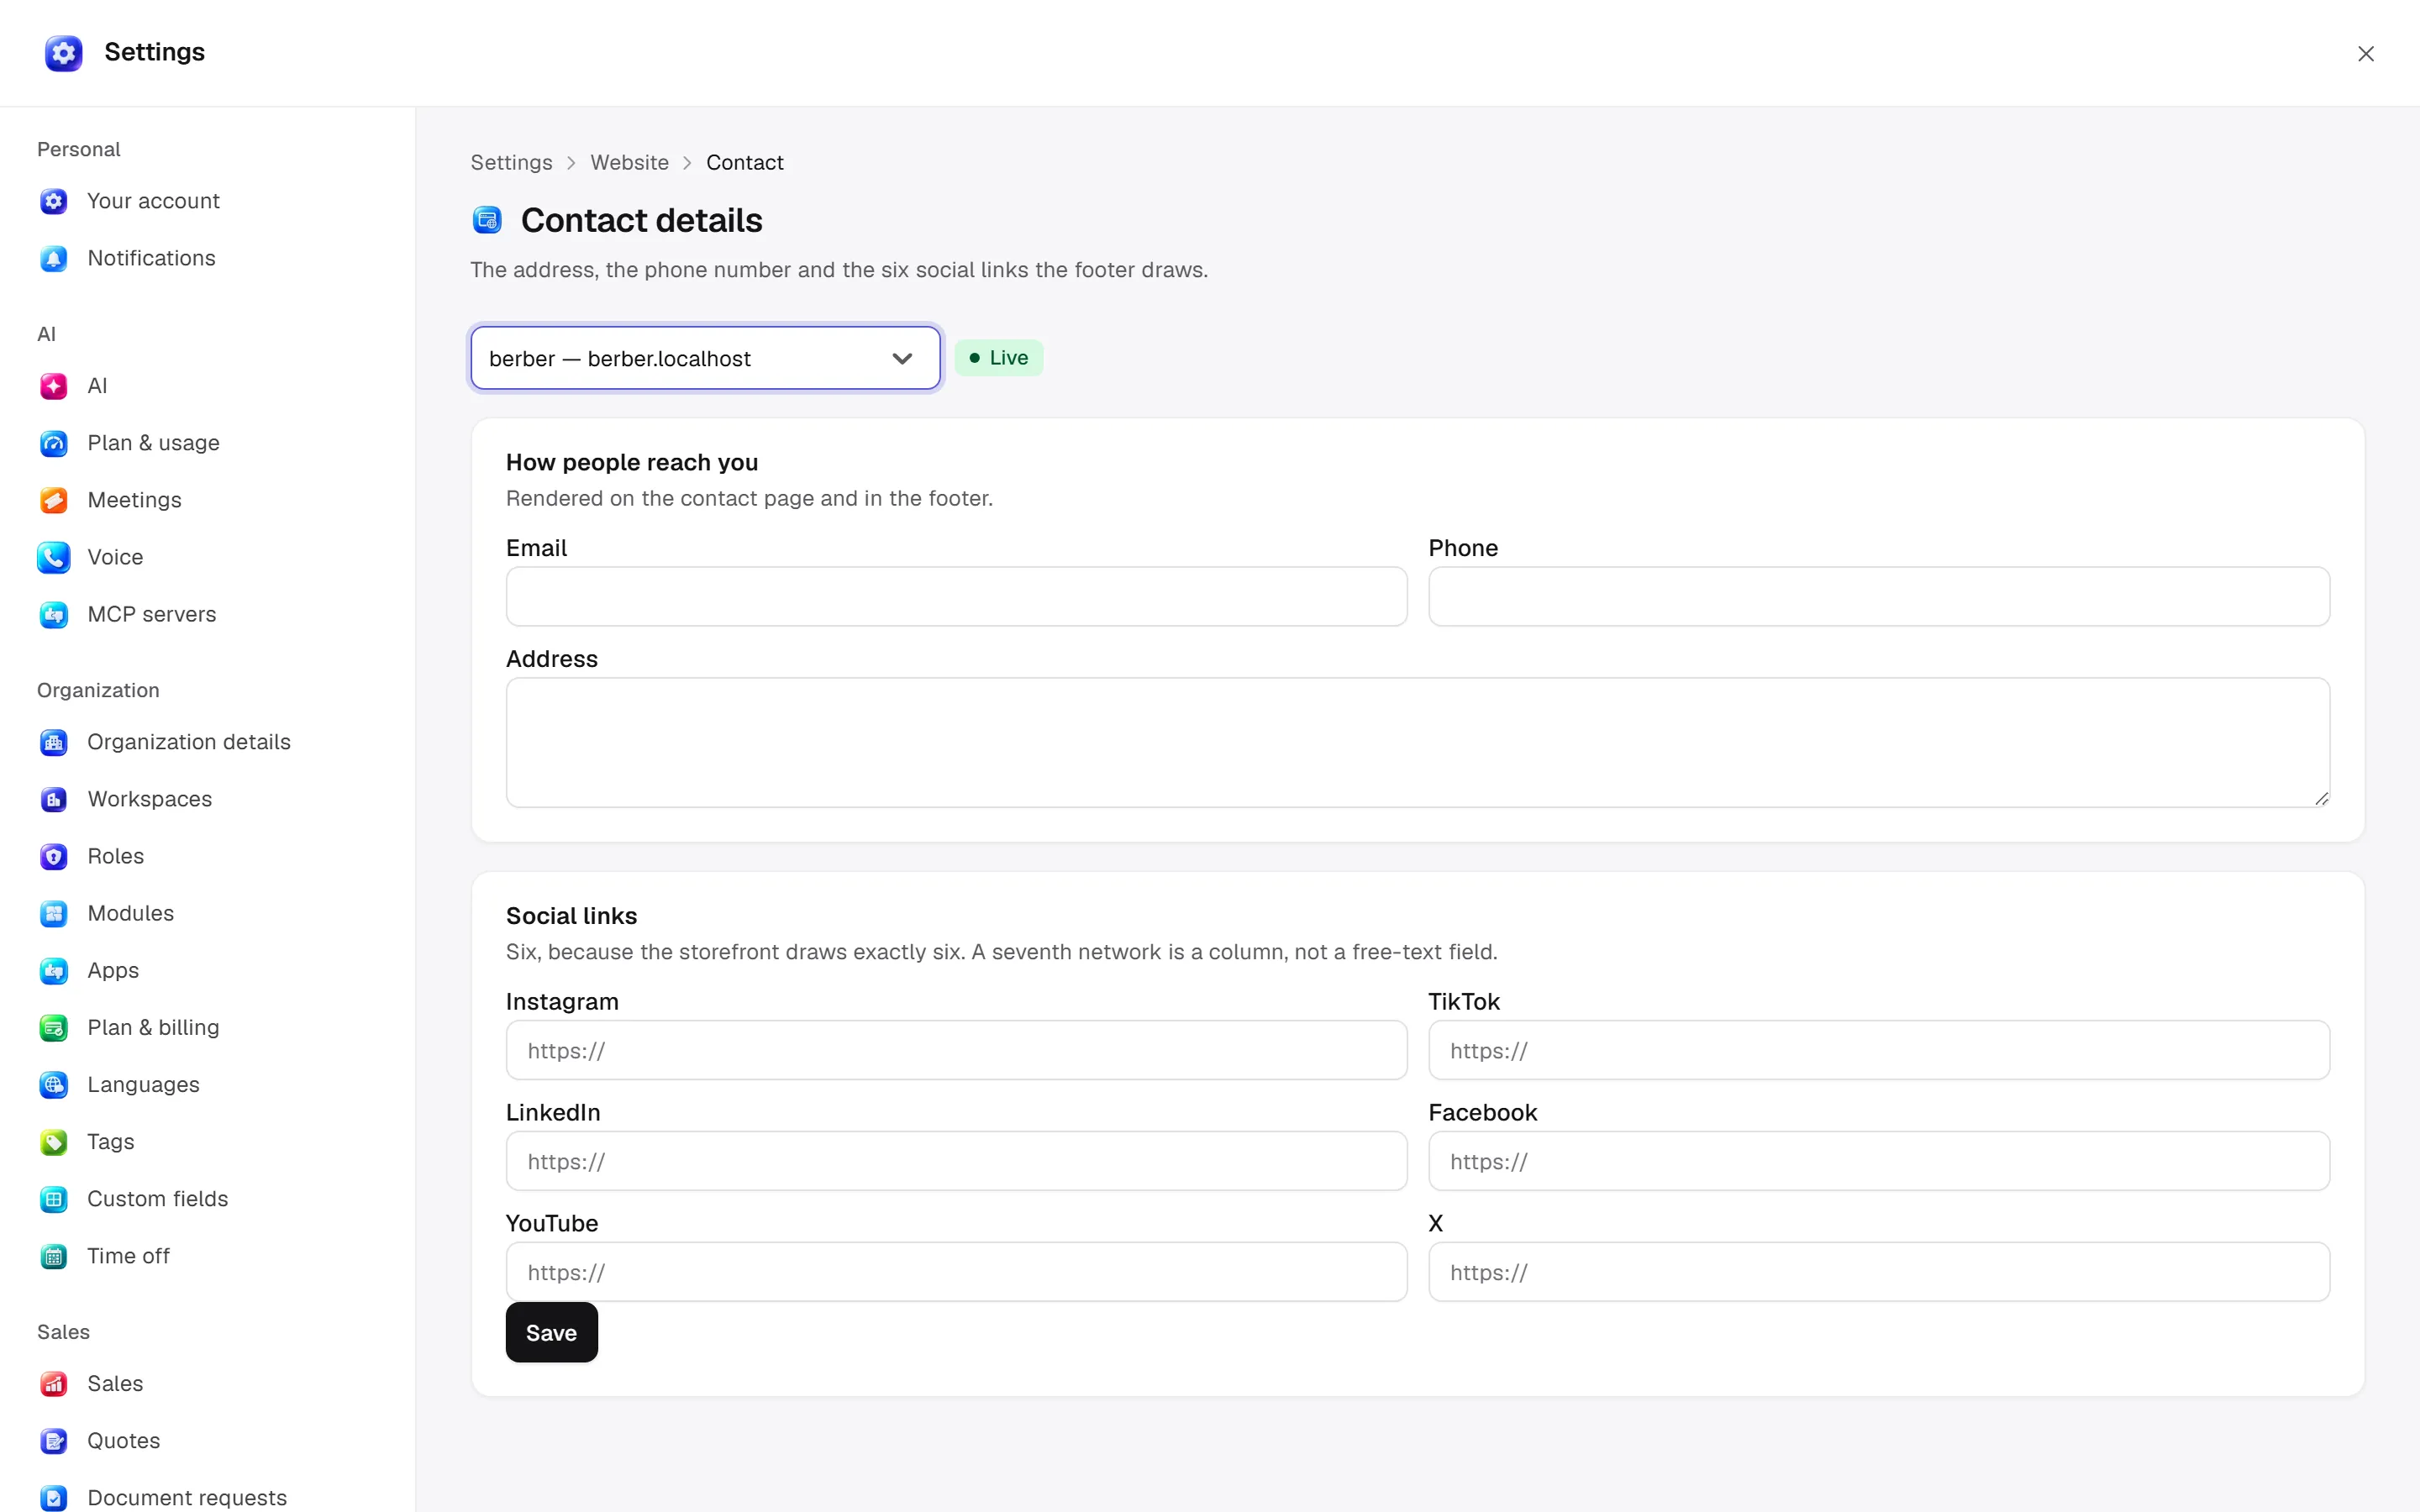Image resolution: width=2420 pixels, height=1512 pixels.
Task: Click the Quotes document icon
Action: [54, 1440]
